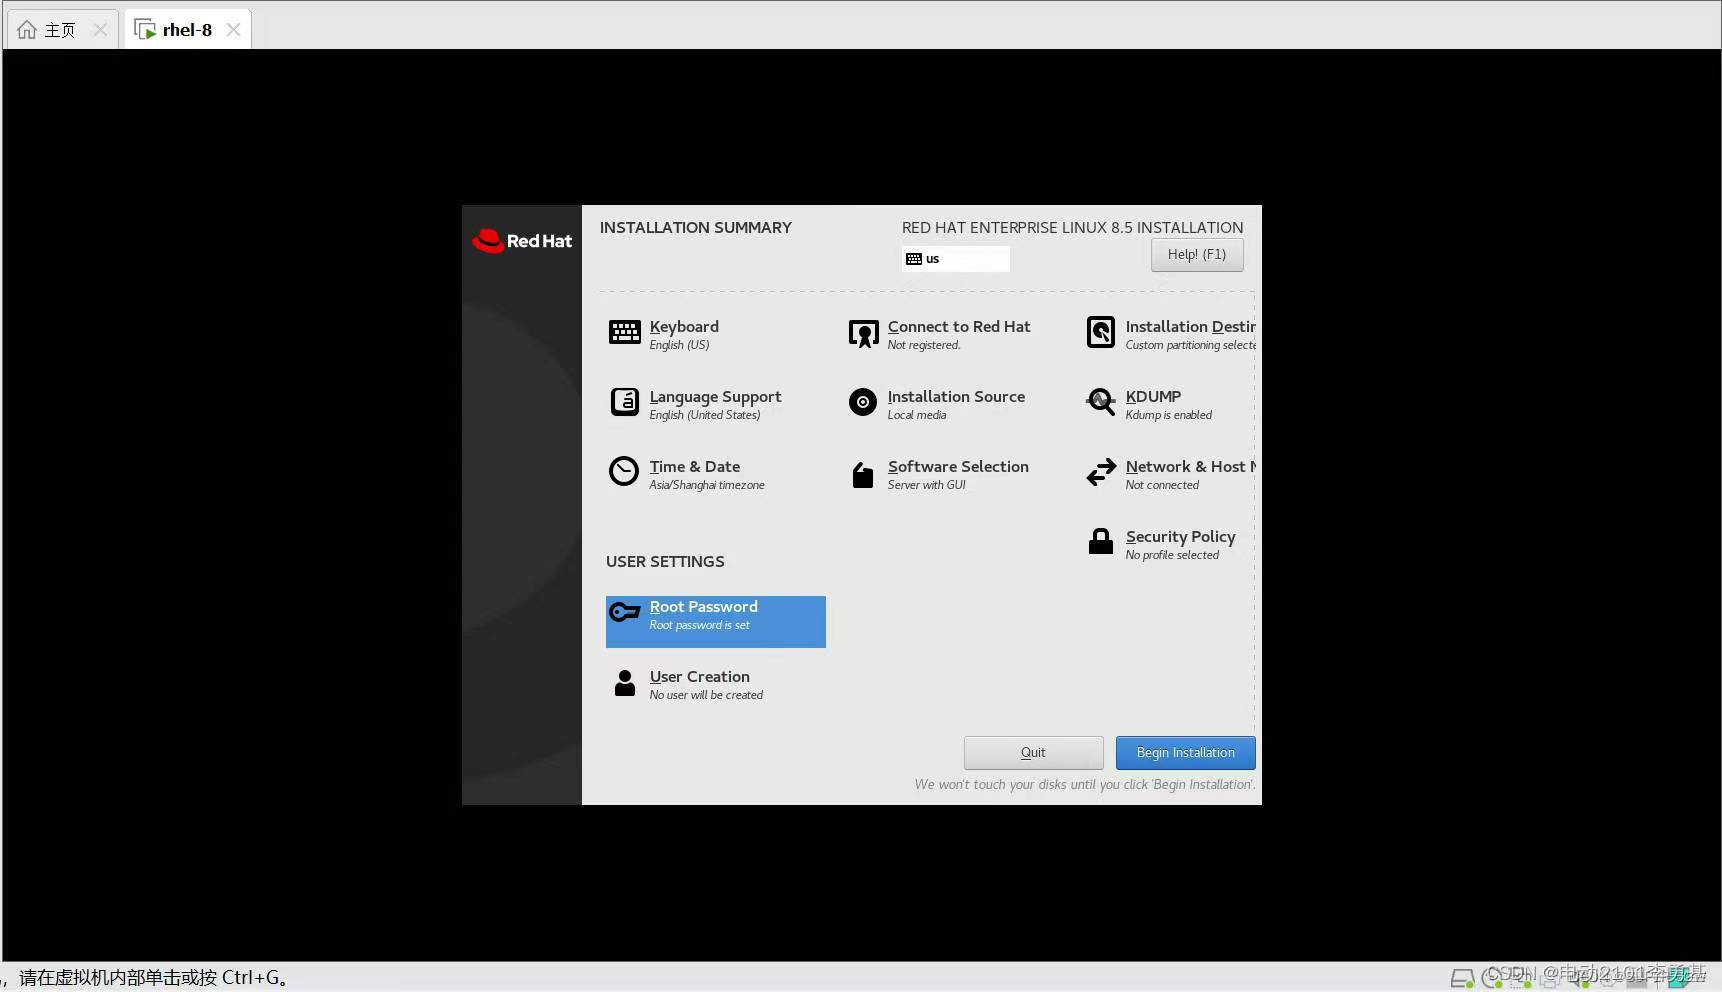Click the home icon in the home tab
The image size is (1722, 992).
coord(27,30)
